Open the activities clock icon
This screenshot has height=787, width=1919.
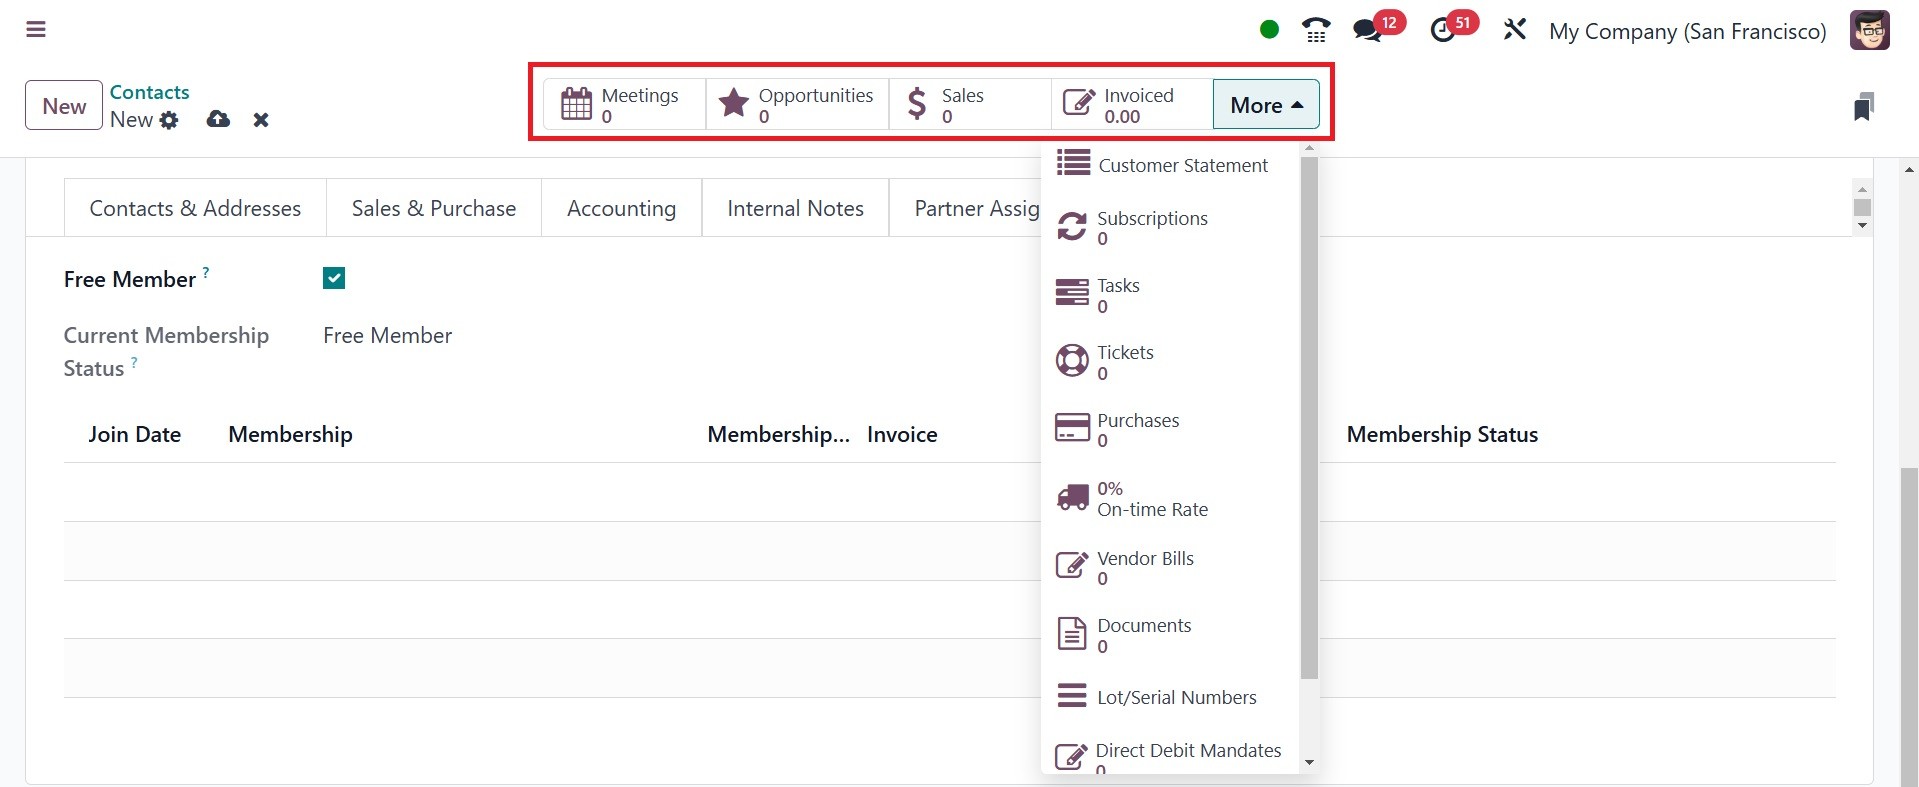tap(1442, 31)
